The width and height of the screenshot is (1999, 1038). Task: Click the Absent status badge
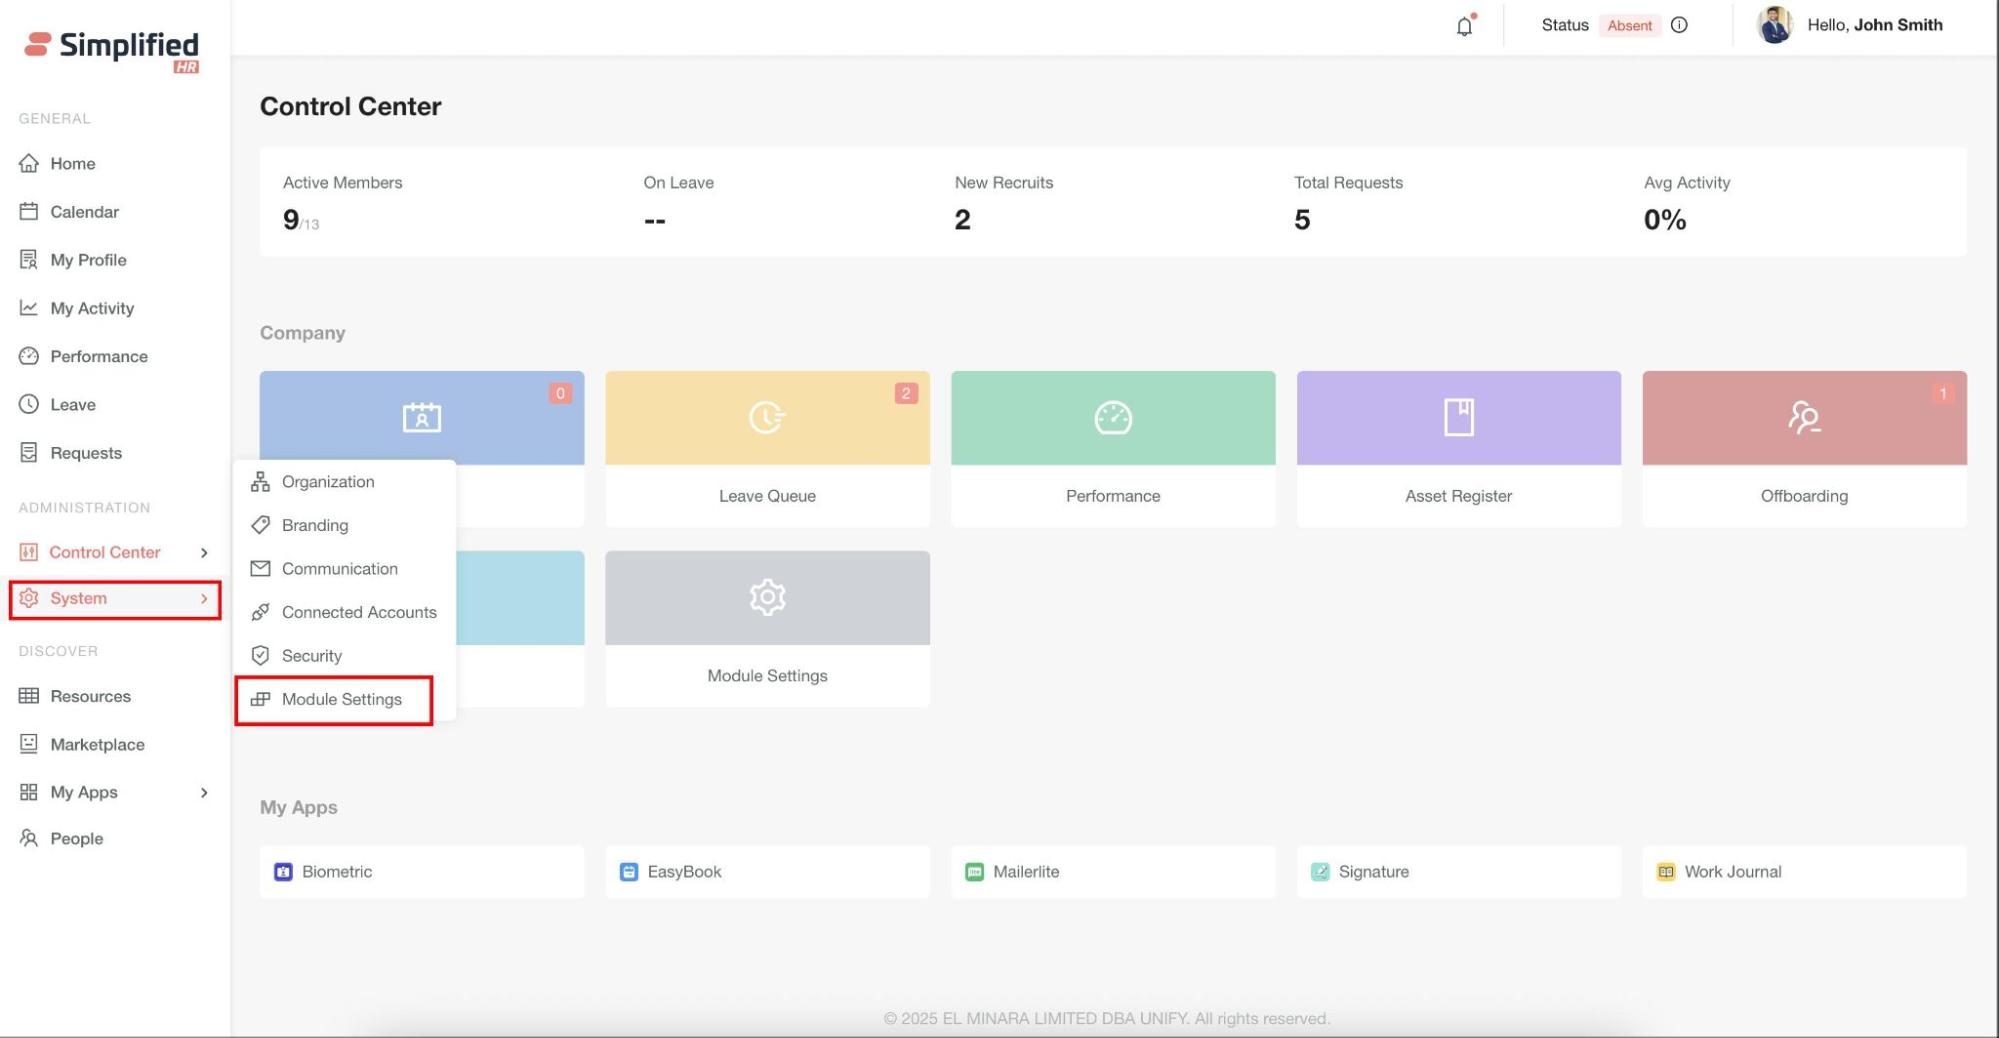pyautogui.click(x=1629, y=26)
